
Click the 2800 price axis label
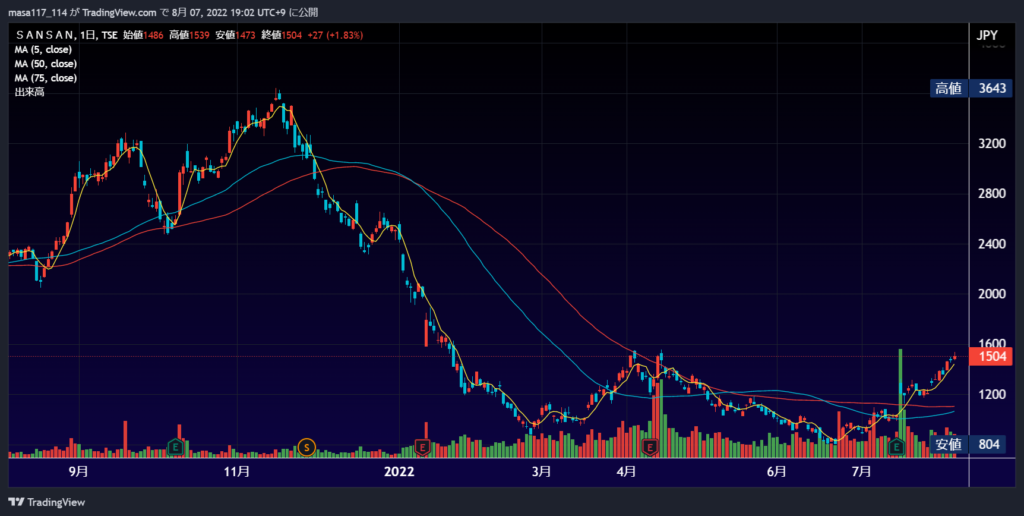pos(992,194)
